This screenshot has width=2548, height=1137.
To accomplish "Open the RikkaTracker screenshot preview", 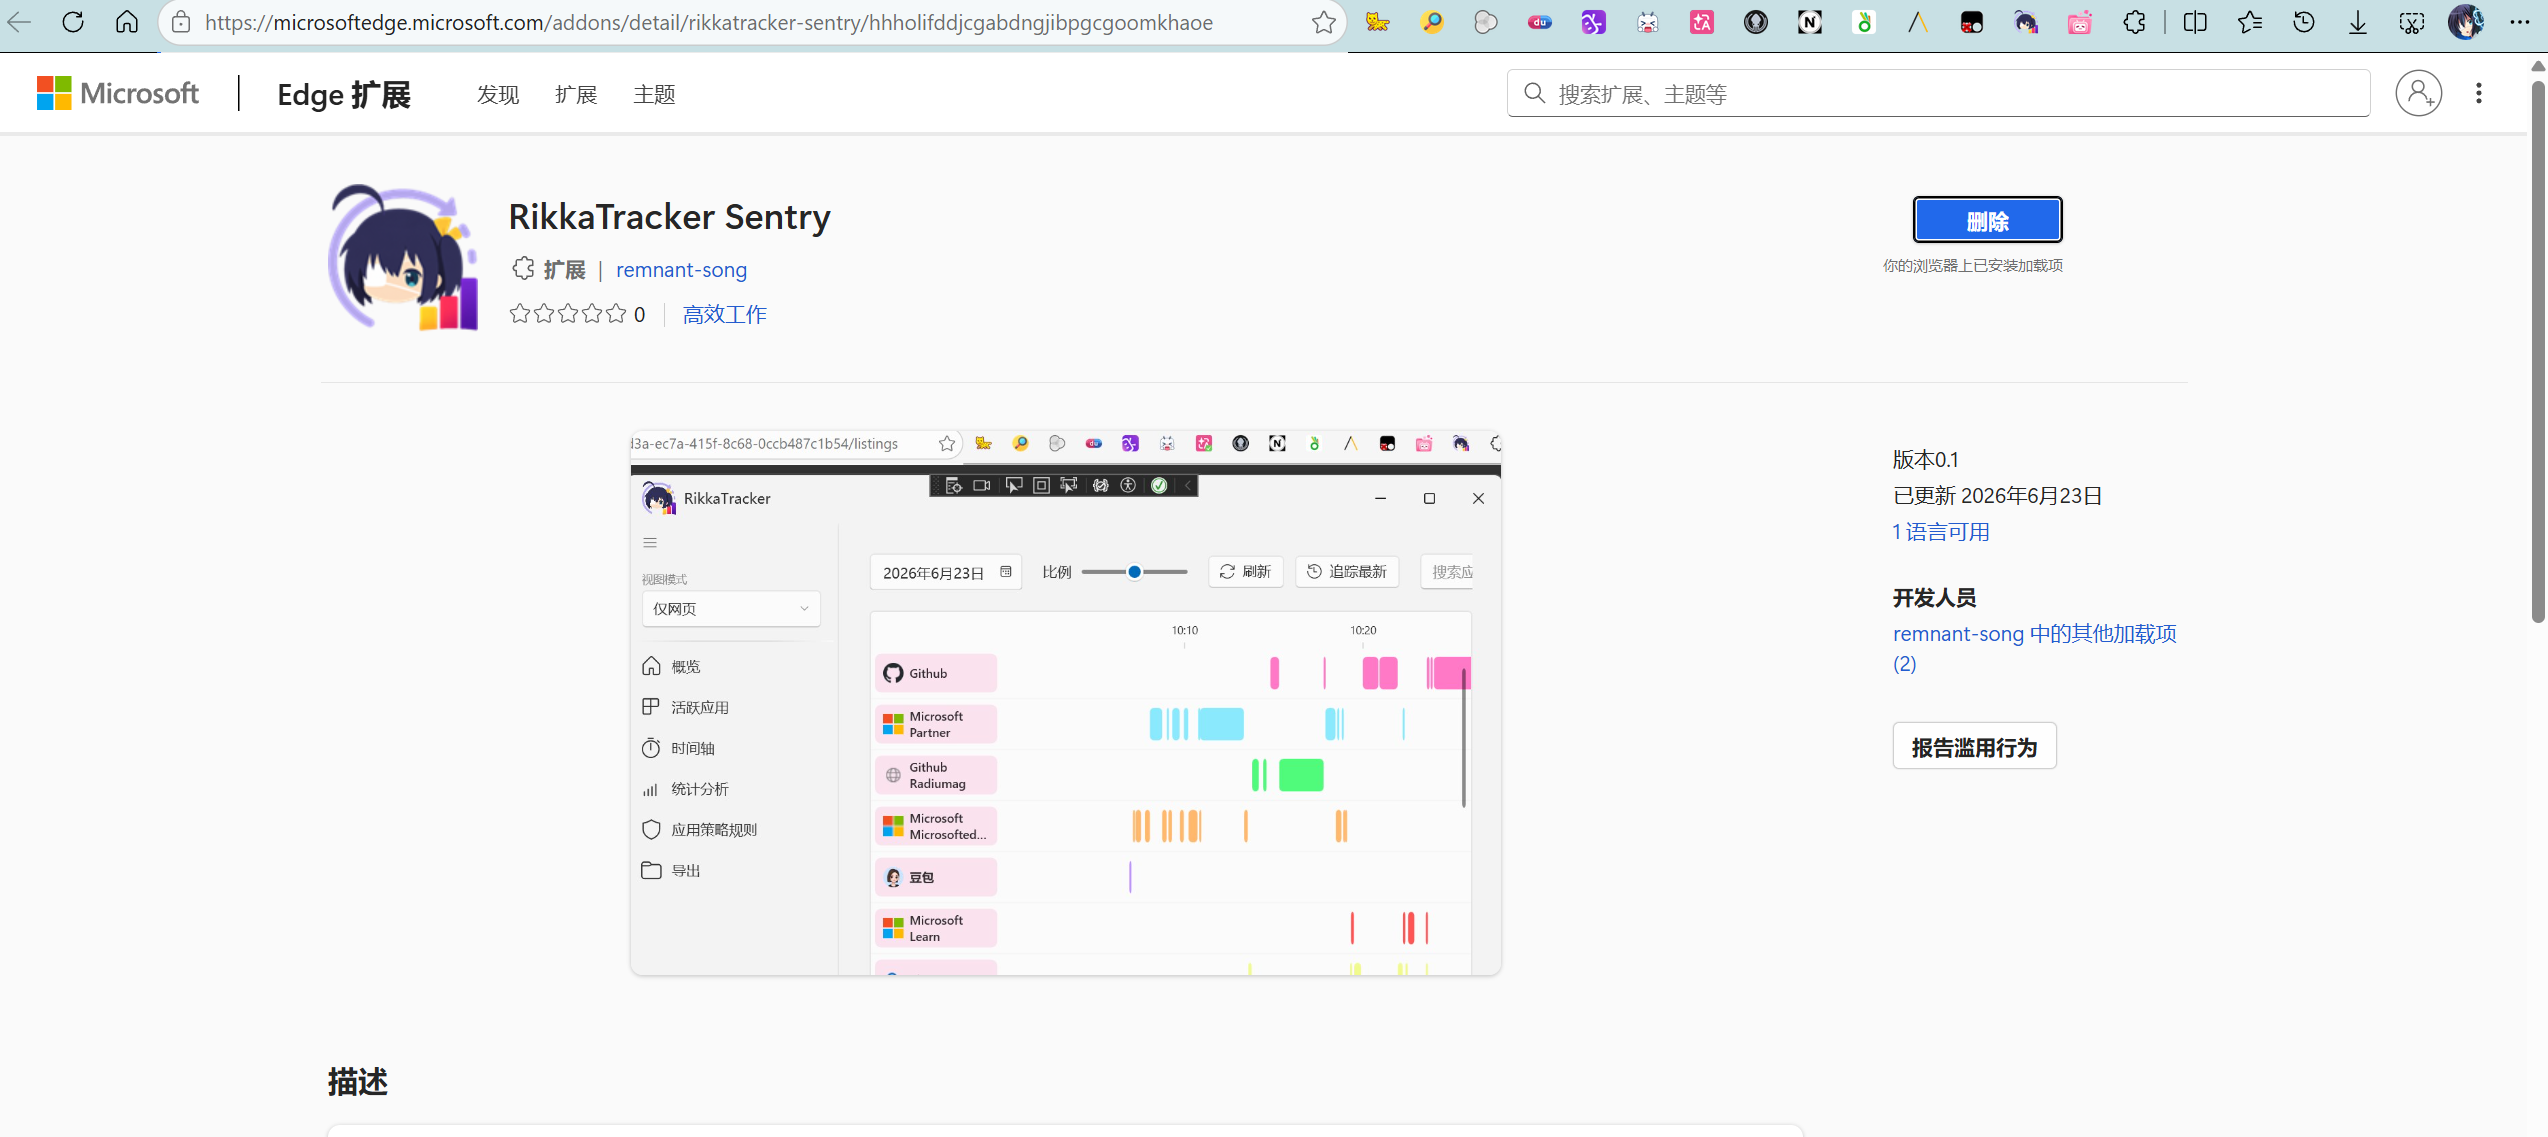I will point(1065,703).
